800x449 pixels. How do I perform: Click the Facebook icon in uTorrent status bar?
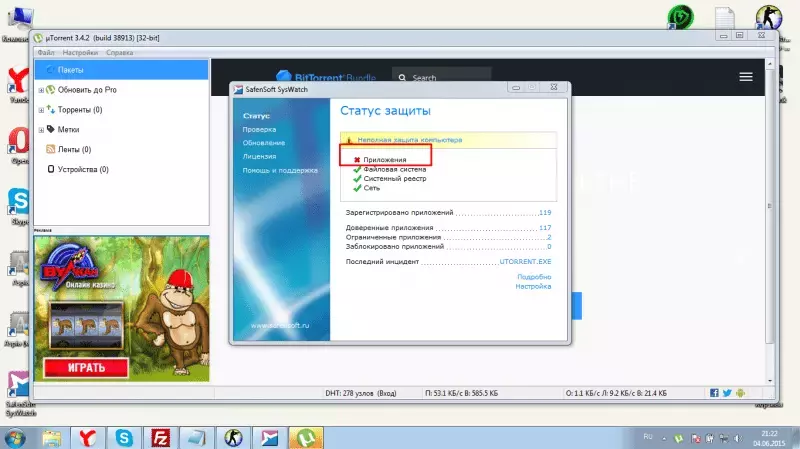click(x=714, y=392)
